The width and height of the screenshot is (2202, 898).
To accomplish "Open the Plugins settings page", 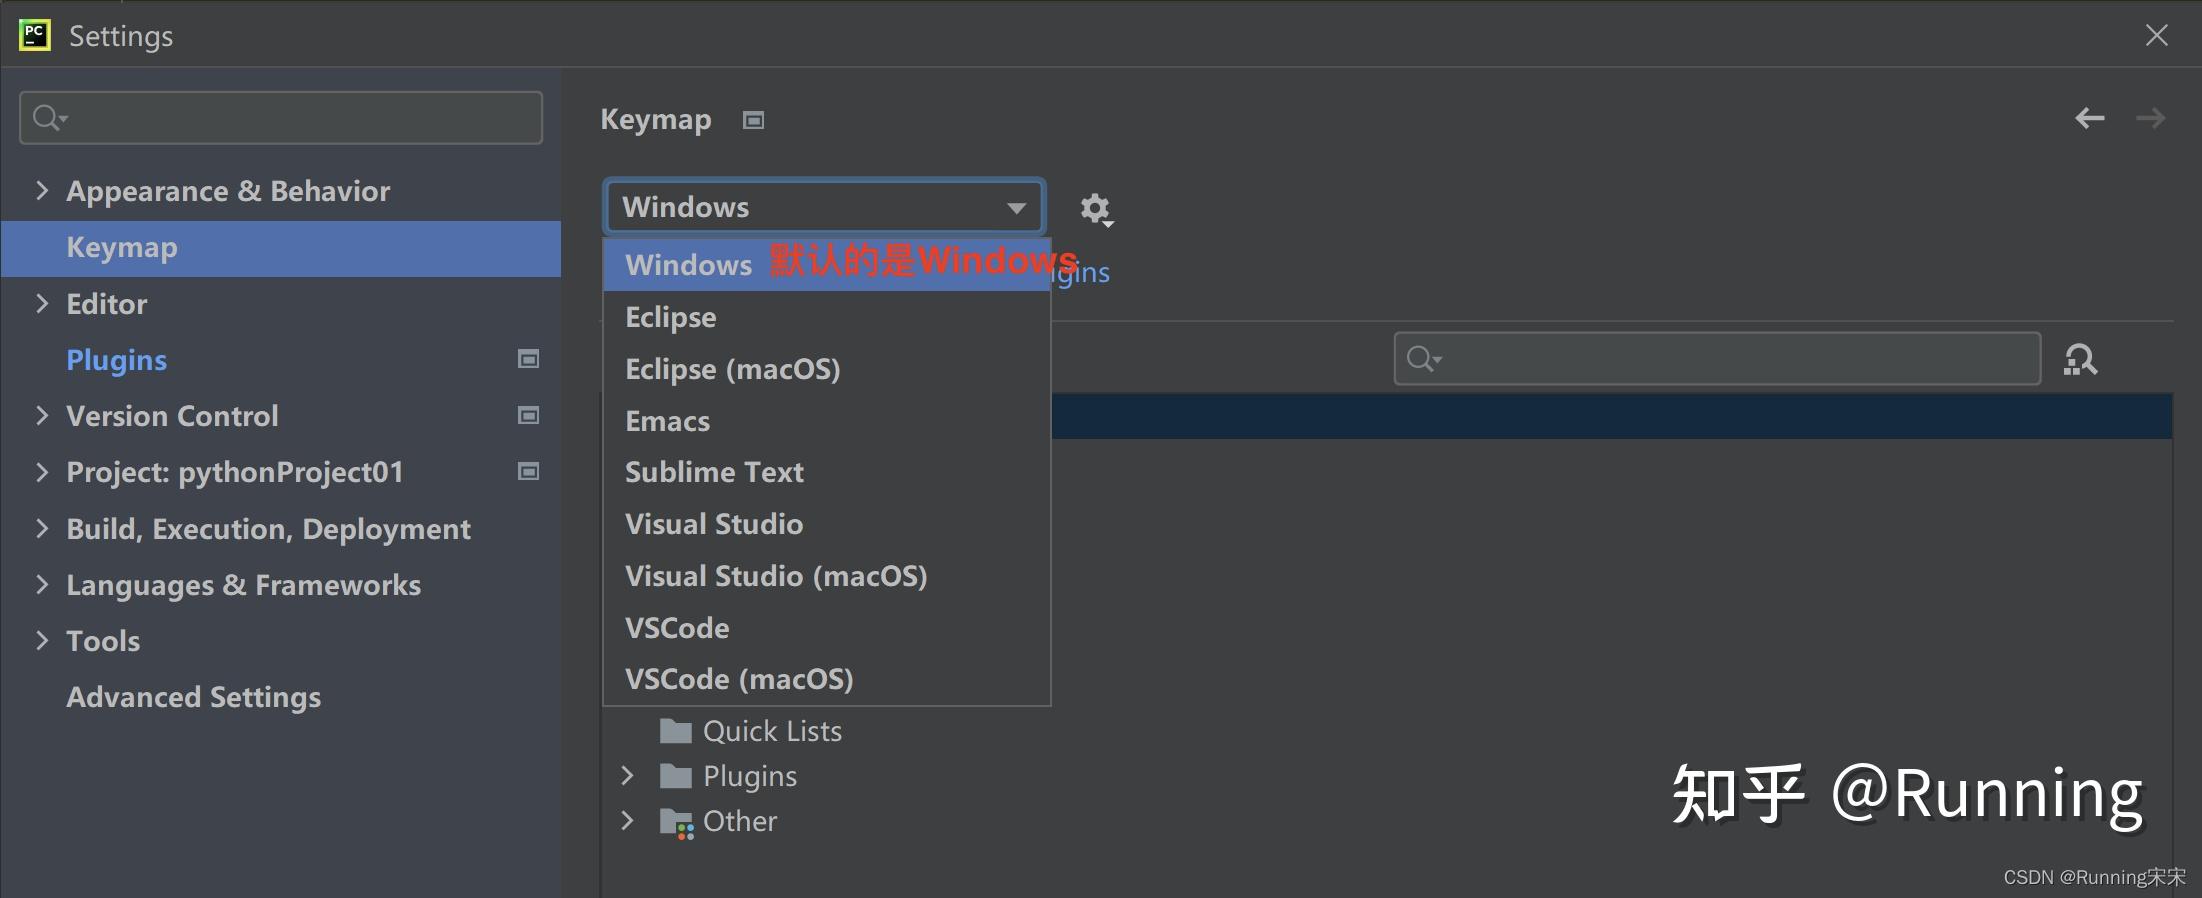I will tap(116, 360).
